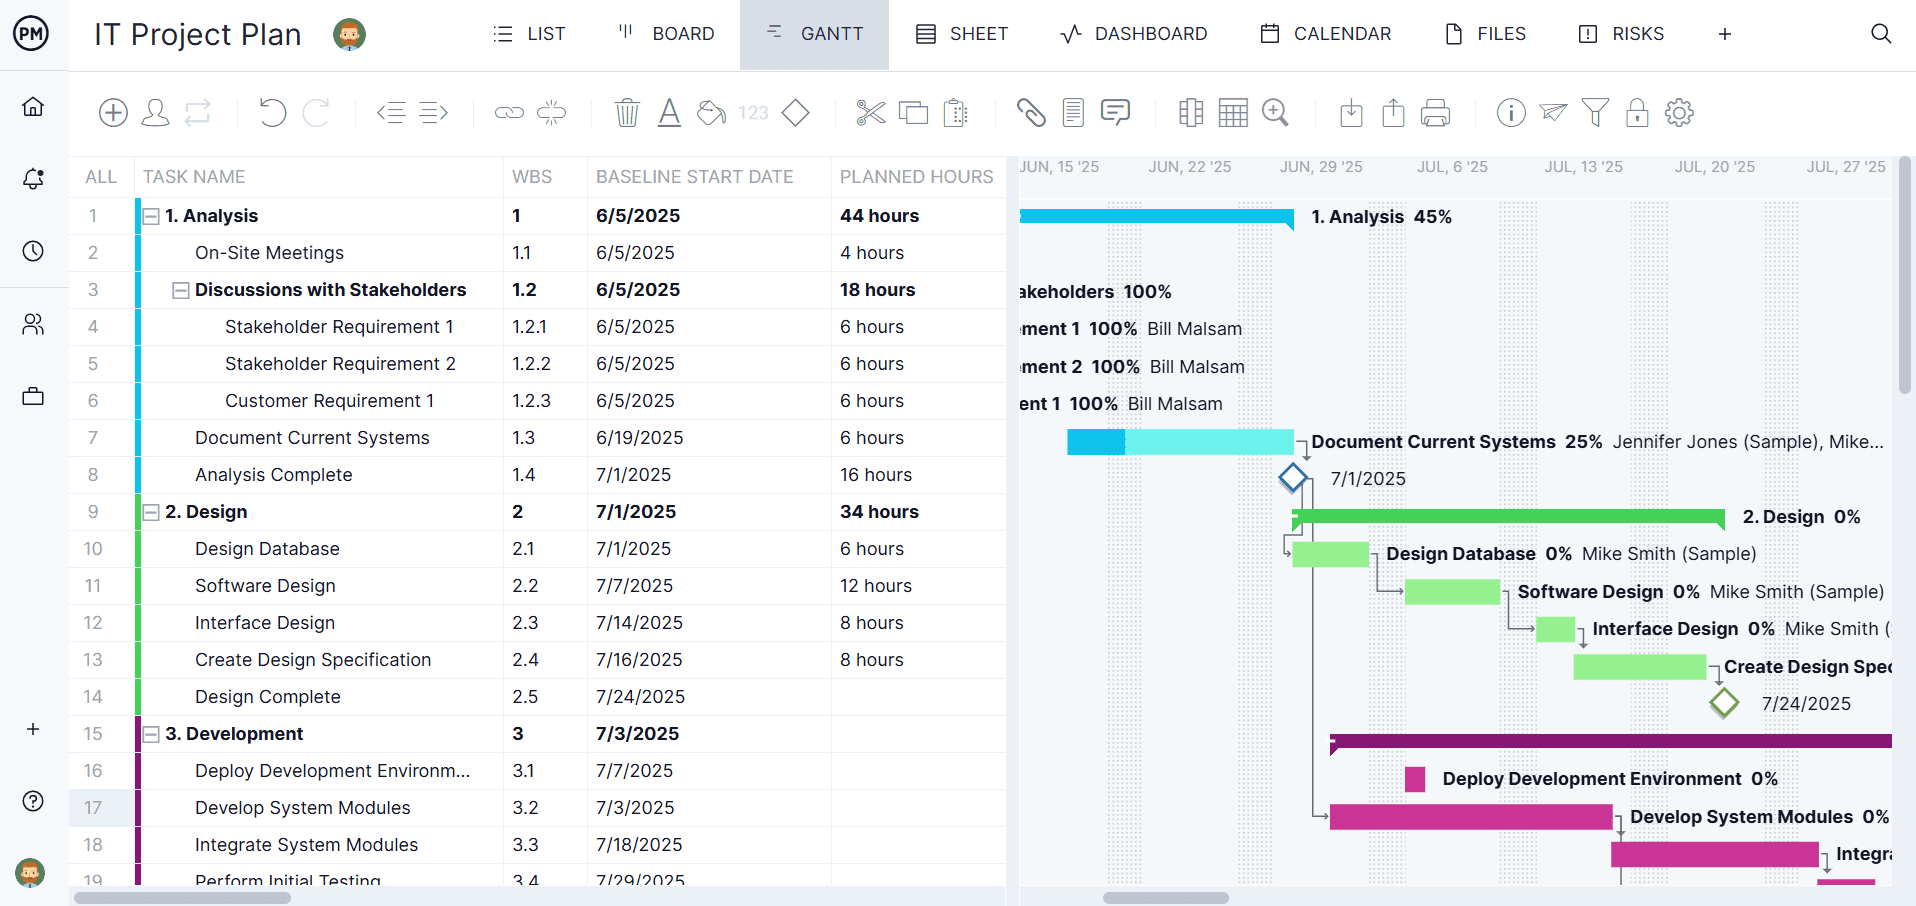
Task: Open notifications bell in left sidebar
Action: (x=33, y=179)
